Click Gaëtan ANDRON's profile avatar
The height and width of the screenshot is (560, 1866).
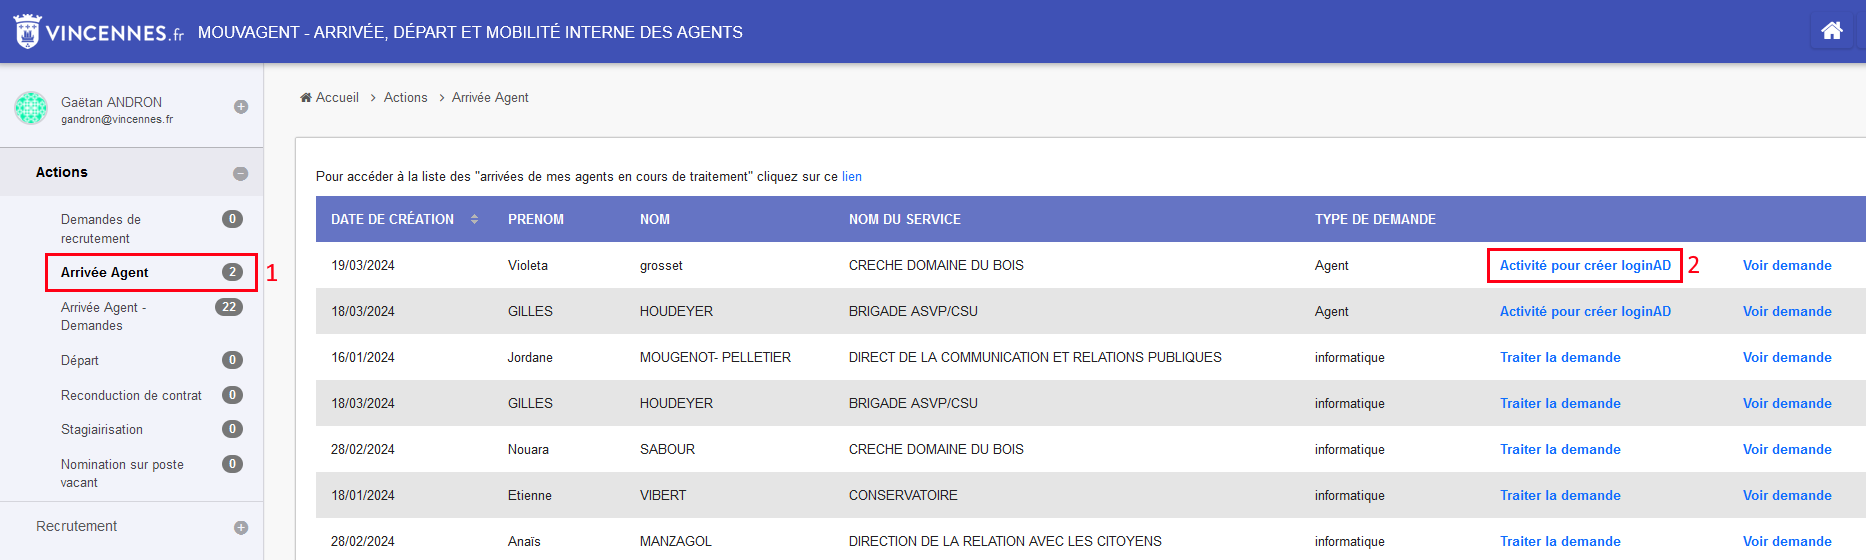click(31, 108)
